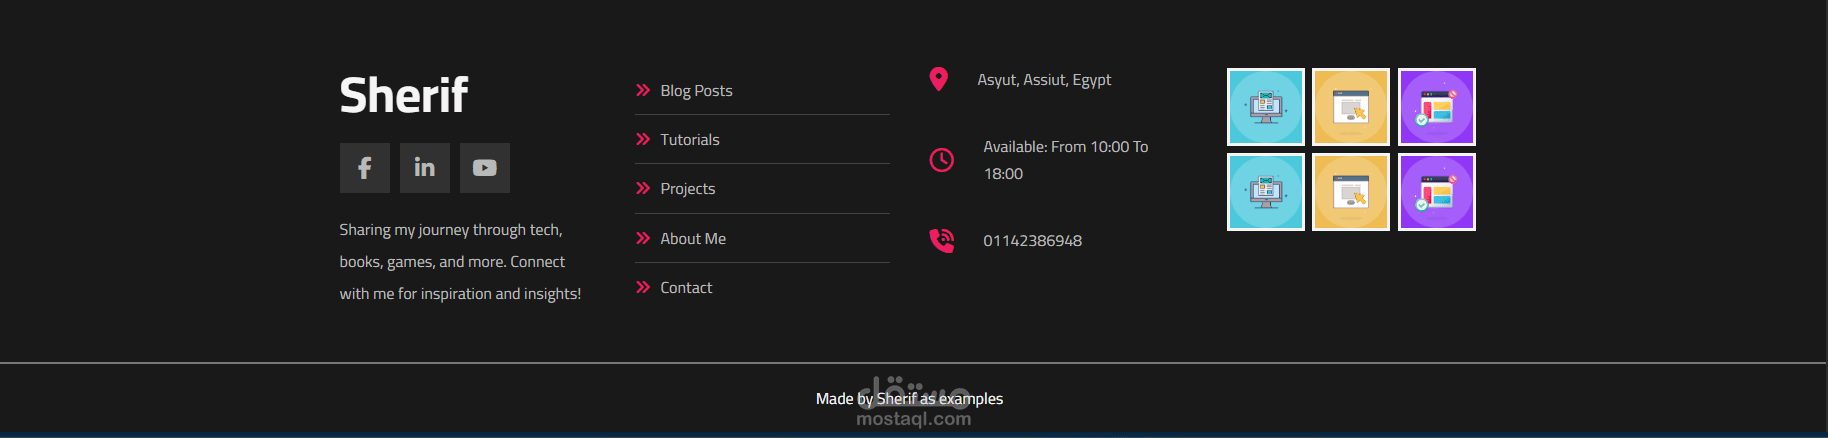The image size is (1828, 438).
Task: Click the chevron arrows beside Contact
Action: tap(643, 287)
